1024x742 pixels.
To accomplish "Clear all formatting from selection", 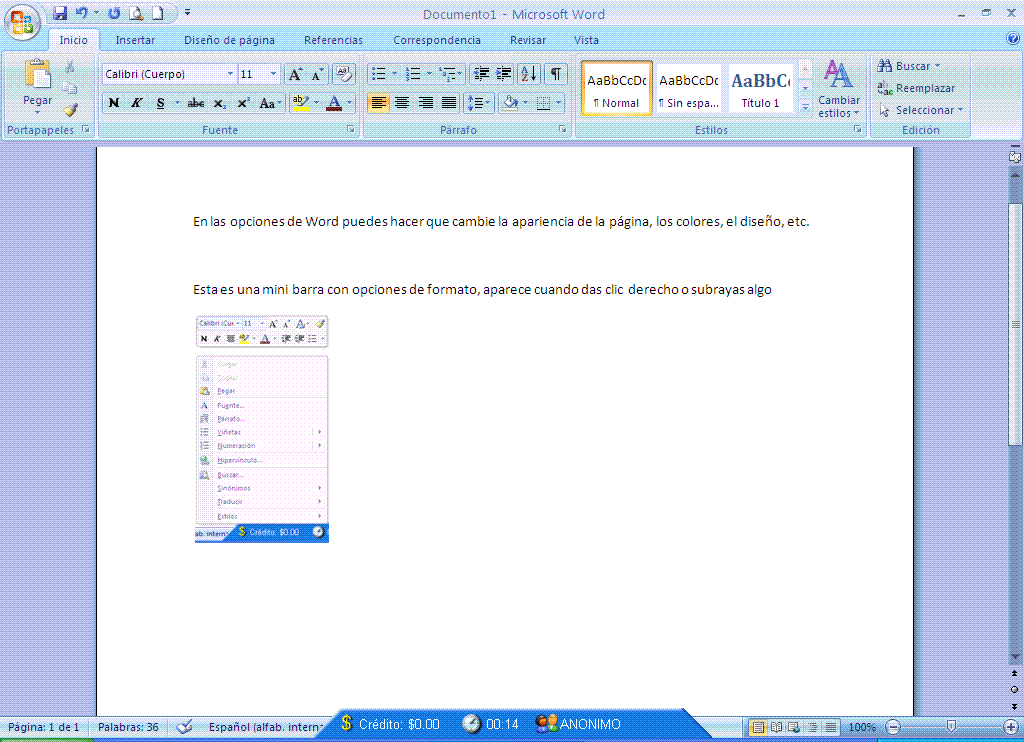I will pos(344,74).
